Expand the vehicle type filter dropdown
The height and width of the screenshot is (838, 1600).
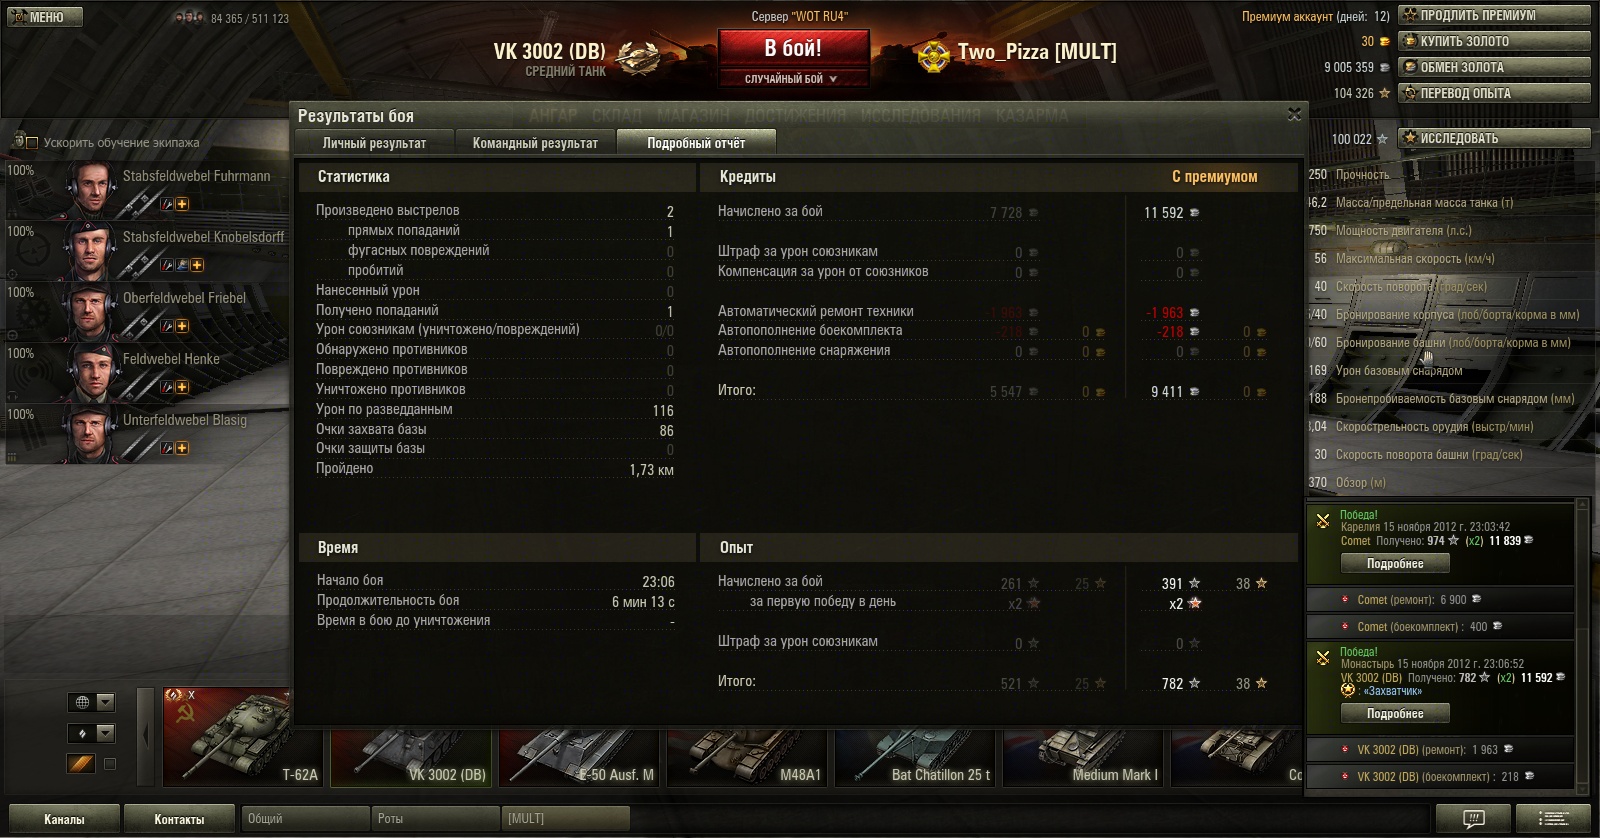(x=91, y=733)
